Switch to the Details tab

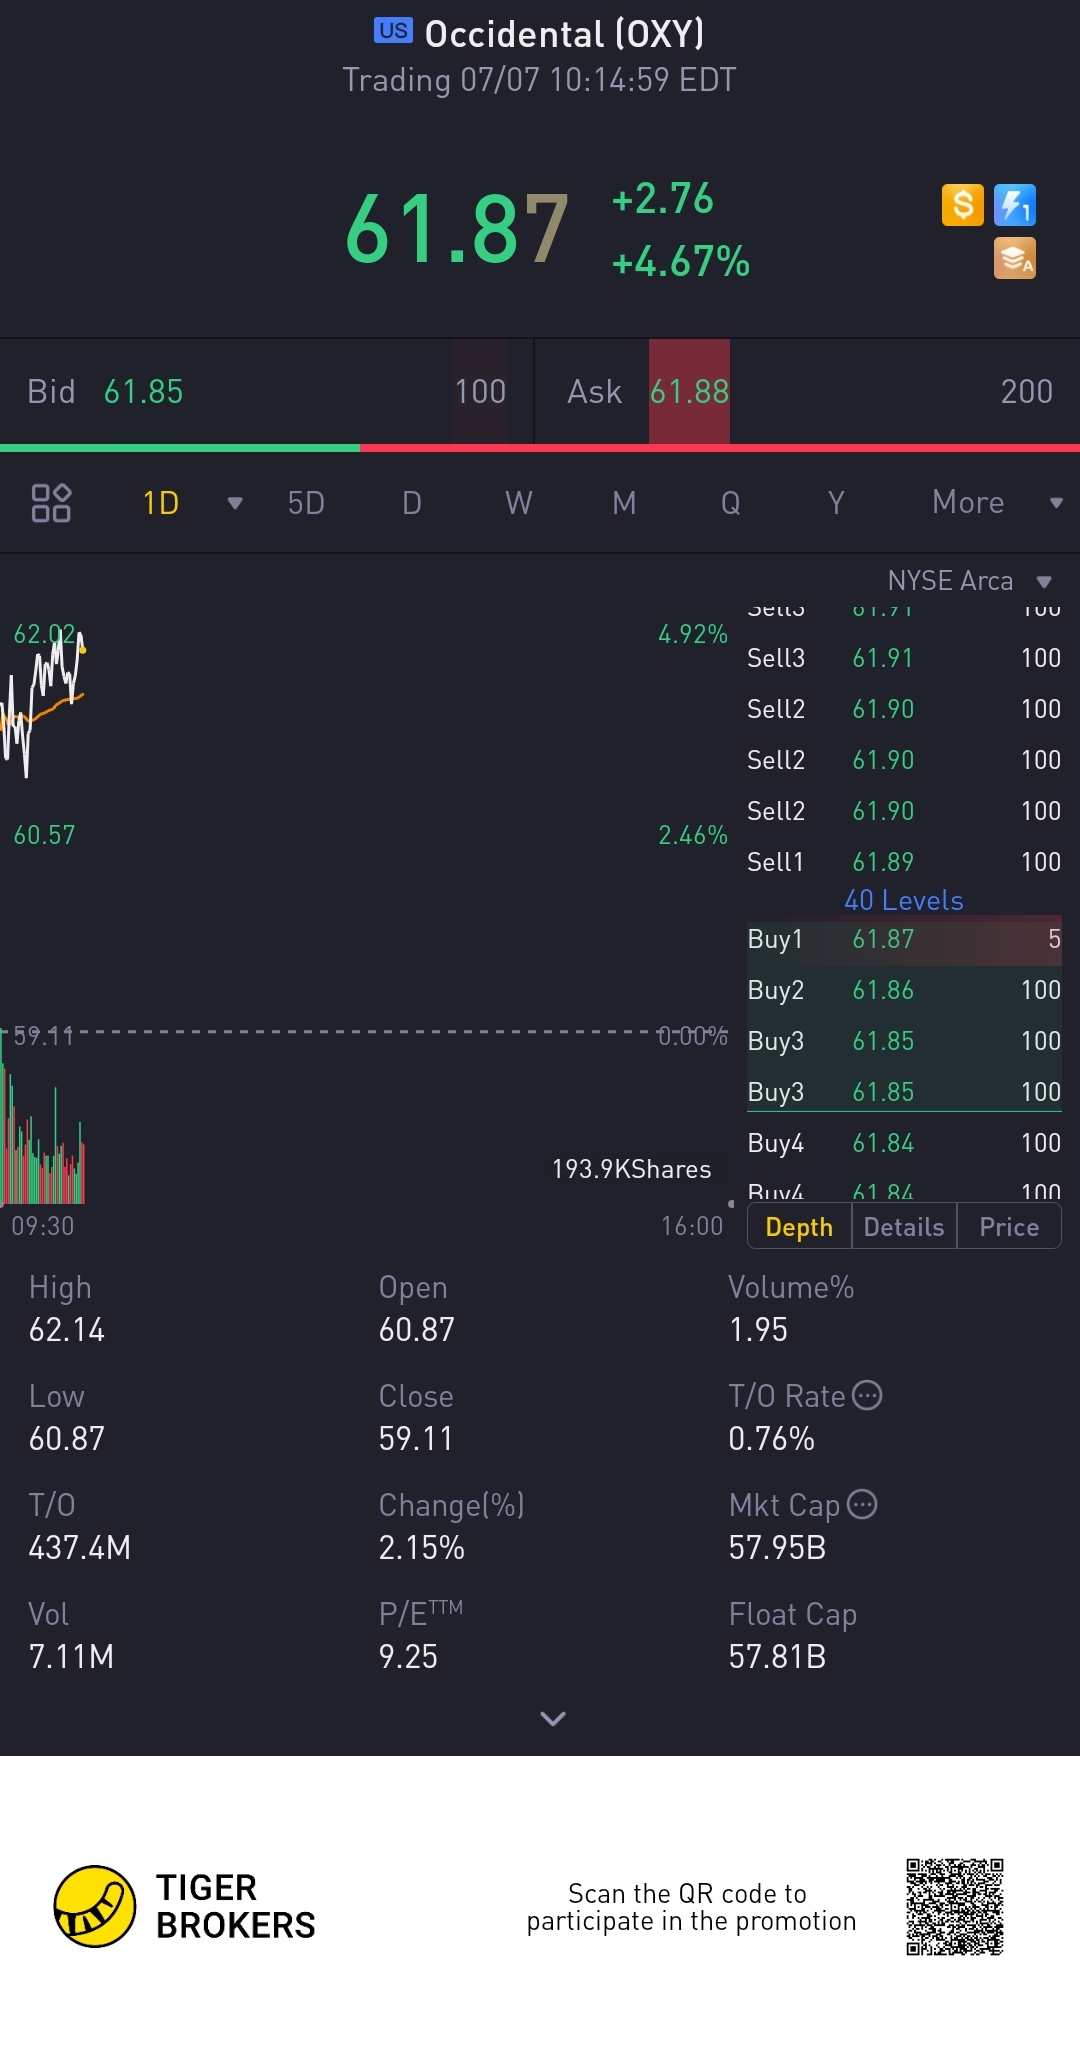point(904,1227)
